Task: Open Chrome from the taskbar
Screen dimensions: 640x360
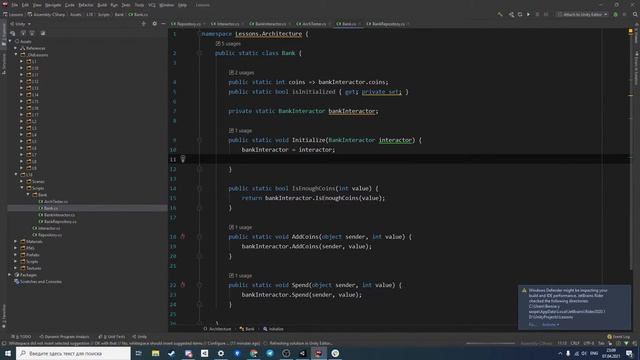Action: tap(253, 353)
